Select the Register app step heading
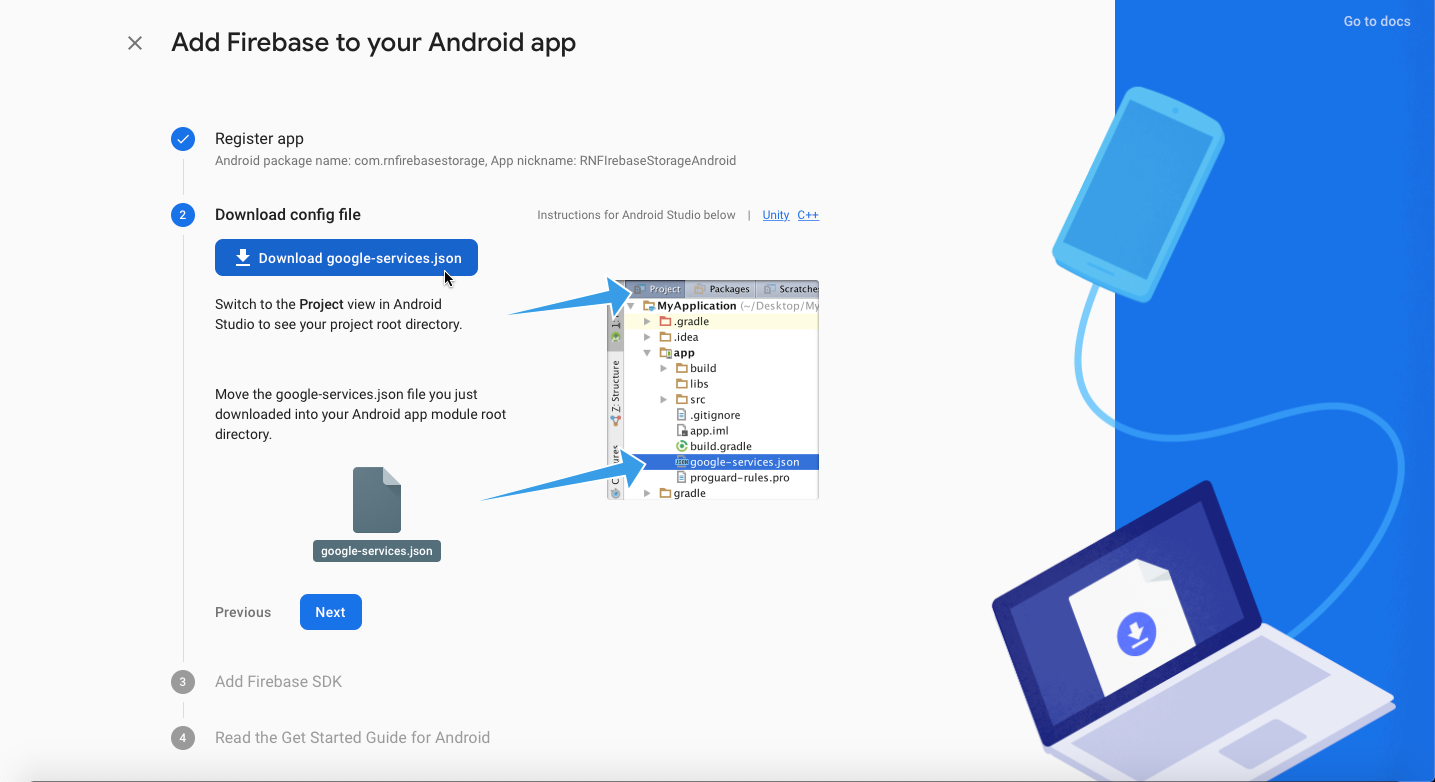This screenshot has height=782, width=1435. tap(259, 139)
